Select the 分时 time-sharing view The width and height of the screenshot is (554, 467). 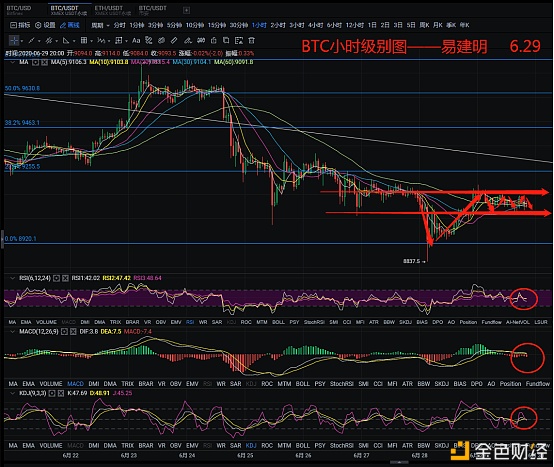(119, 25)
